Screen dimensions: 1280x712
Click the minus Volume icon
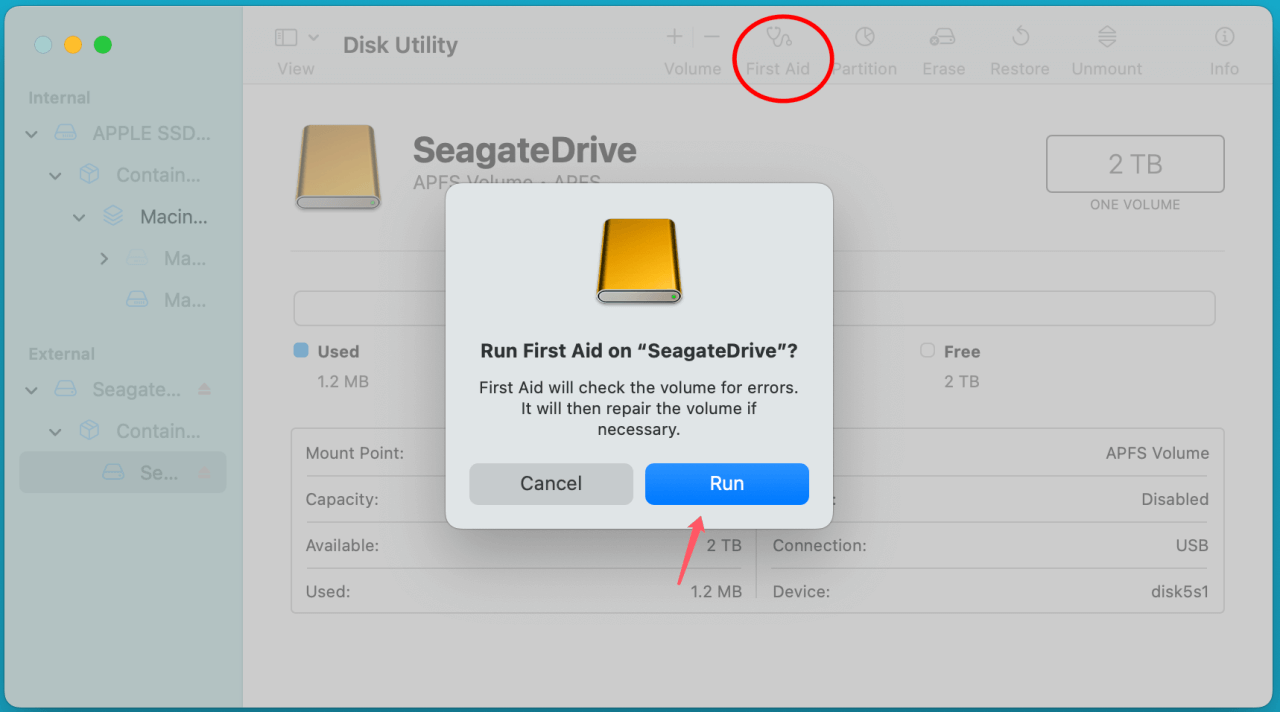pos(710,37)
